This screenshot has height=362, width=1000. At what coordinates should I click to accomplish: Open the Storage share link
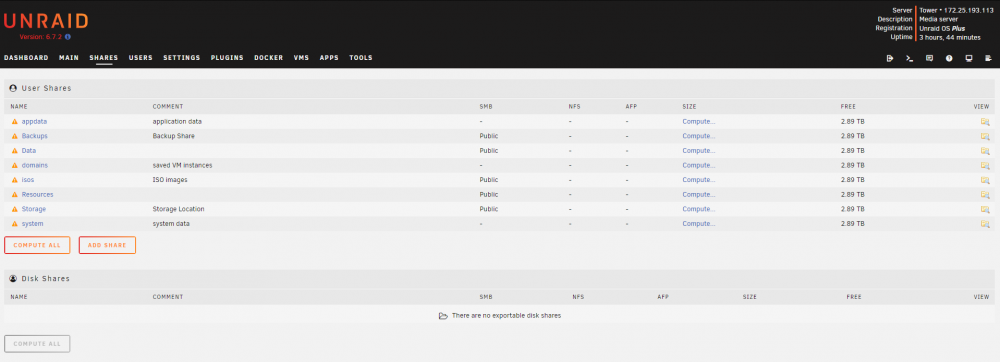(34, 209)
